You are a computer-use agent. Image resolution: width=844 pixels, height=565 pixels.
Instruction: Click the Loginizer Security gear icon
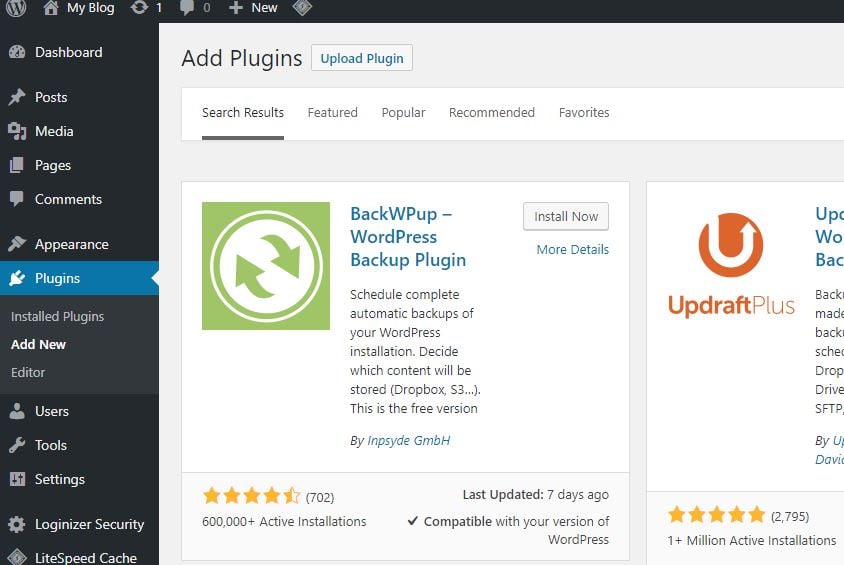click(17, 524)
